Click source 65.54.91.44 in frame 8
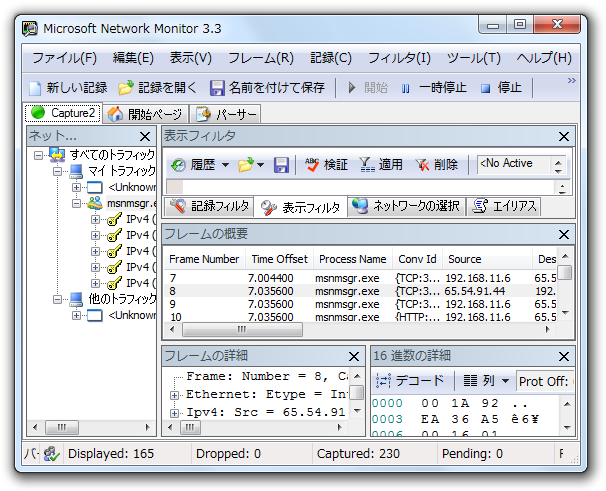 pyautogui.click(x=475, y=291)
